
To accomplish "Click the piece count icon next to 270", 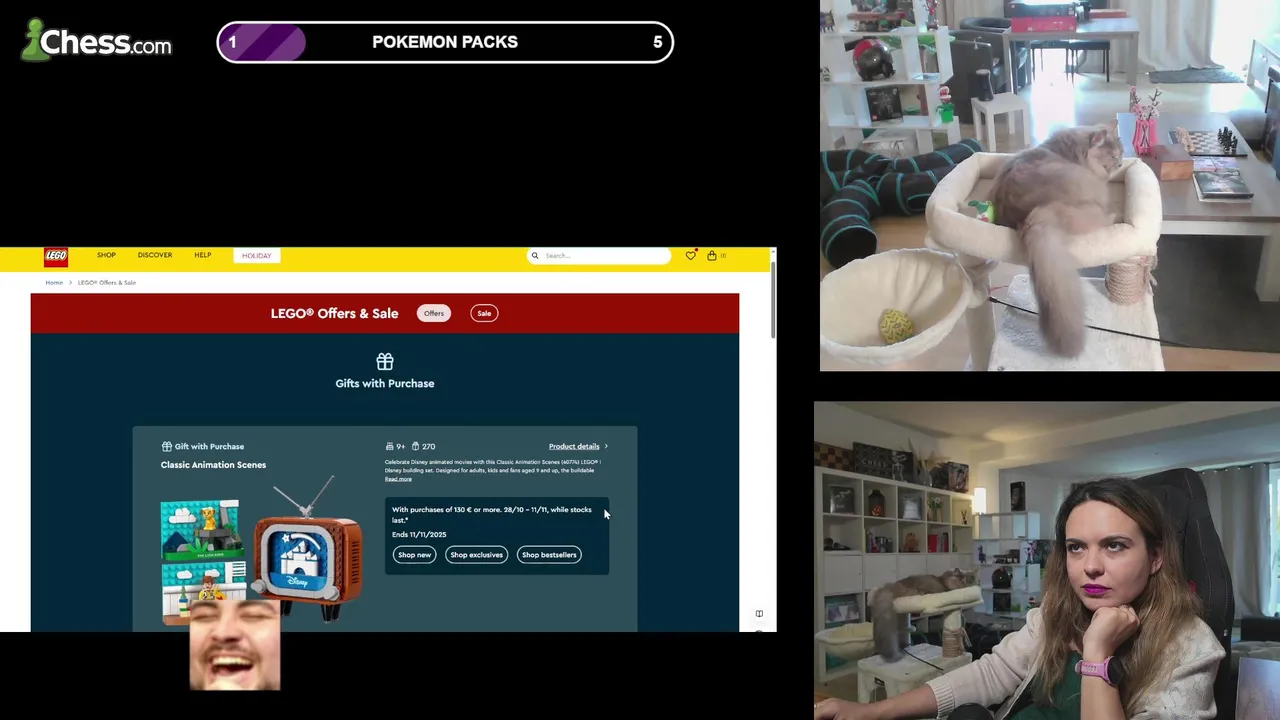I will pos(415,446).
